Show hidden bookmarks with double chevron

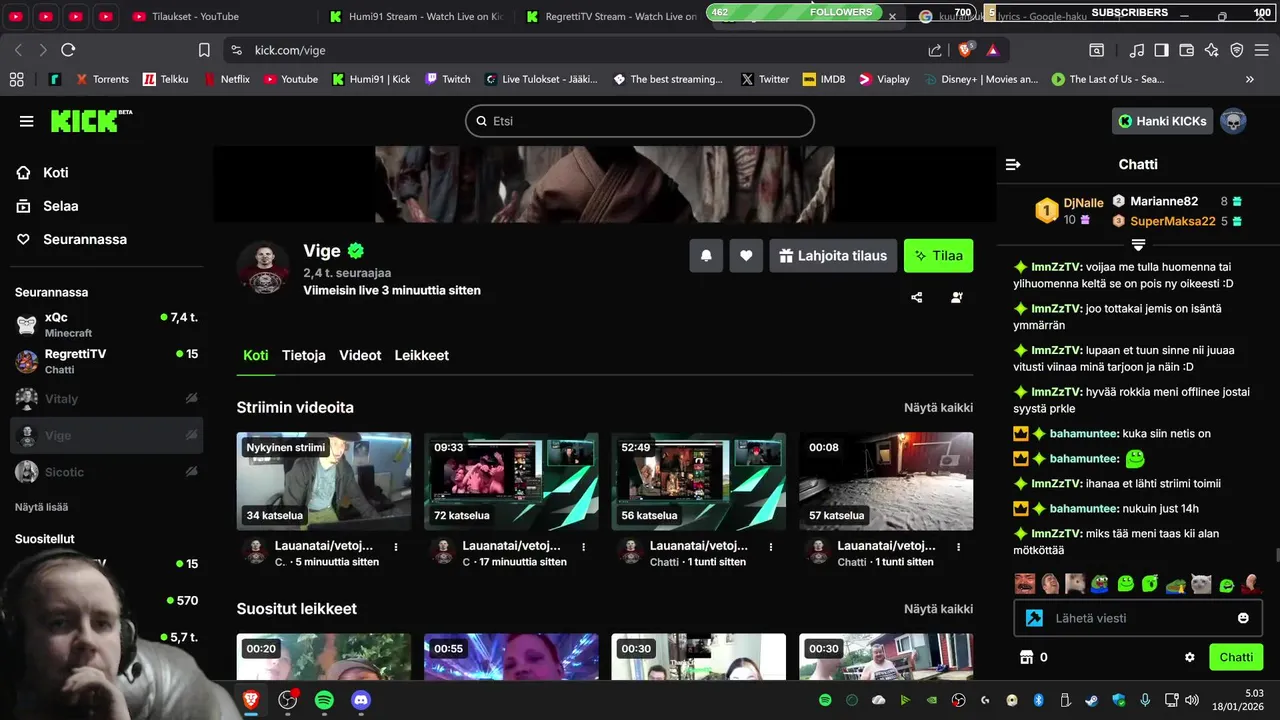click(x=1249, y=79)
